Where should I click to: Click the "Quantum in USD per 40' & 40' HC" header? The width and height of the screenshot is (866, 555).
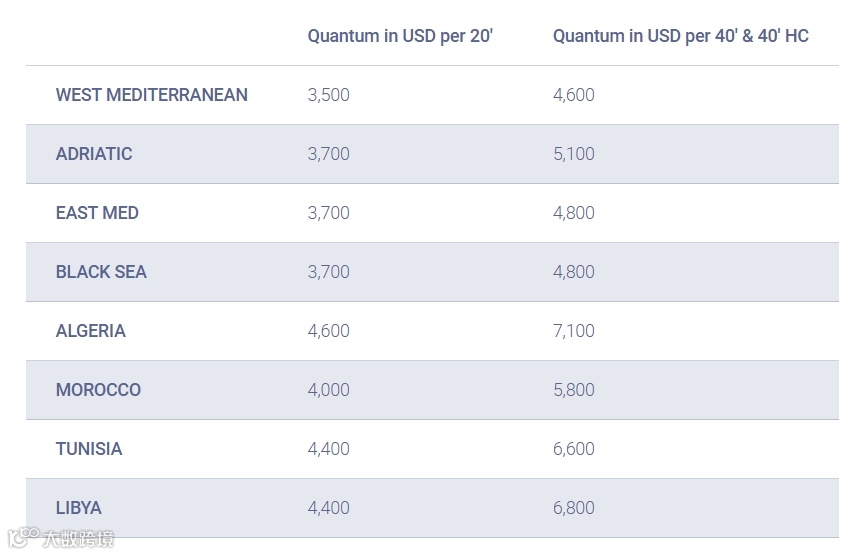pos(680,36)
